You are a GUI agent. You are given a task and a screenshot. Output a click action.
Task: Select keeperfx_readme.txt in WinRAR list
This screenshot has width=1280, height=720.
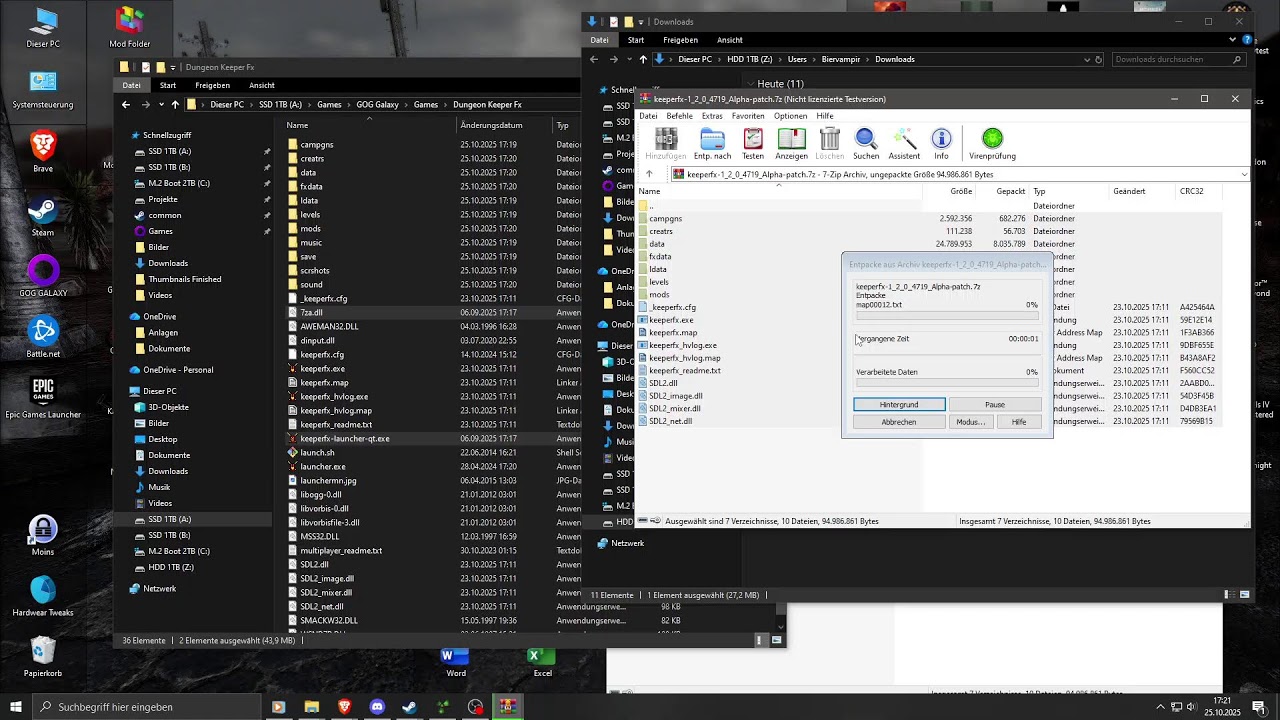(x=685, y=370)
